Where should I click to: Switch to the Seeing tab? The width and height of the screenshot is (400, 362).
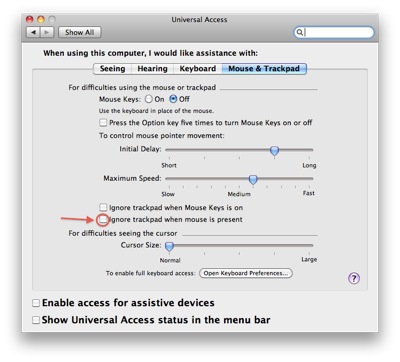tap(112, 69)
